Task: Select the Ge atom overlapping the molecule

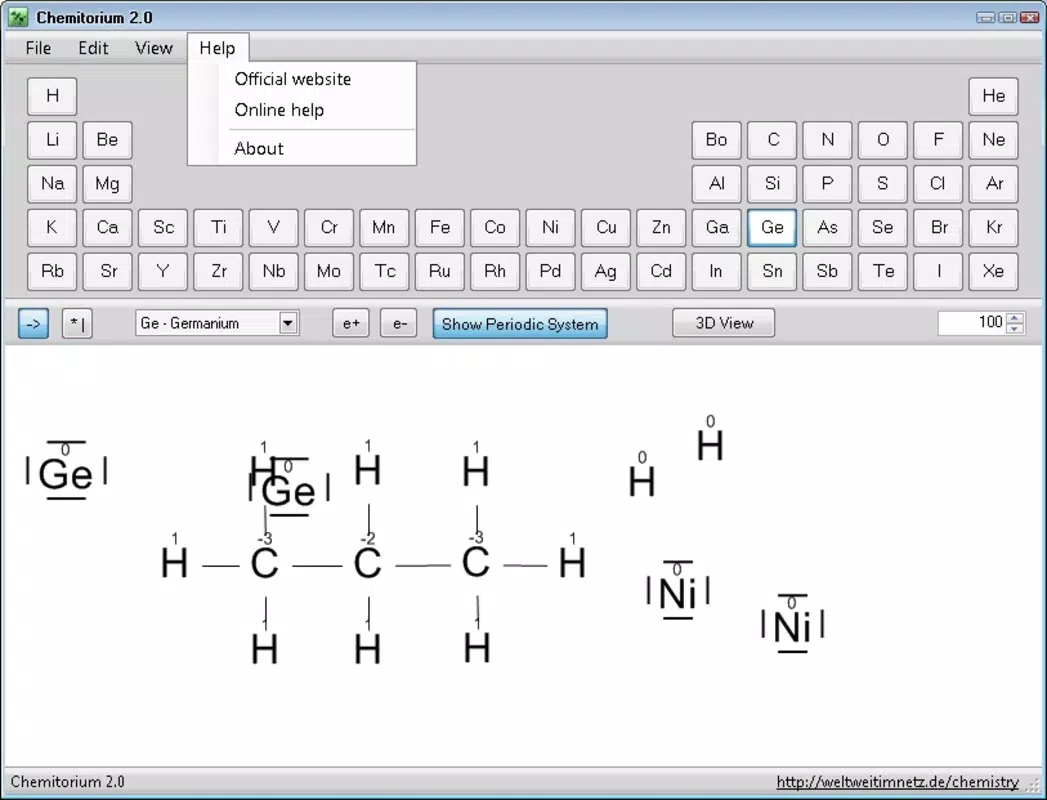Action: (x=288, y=491)
